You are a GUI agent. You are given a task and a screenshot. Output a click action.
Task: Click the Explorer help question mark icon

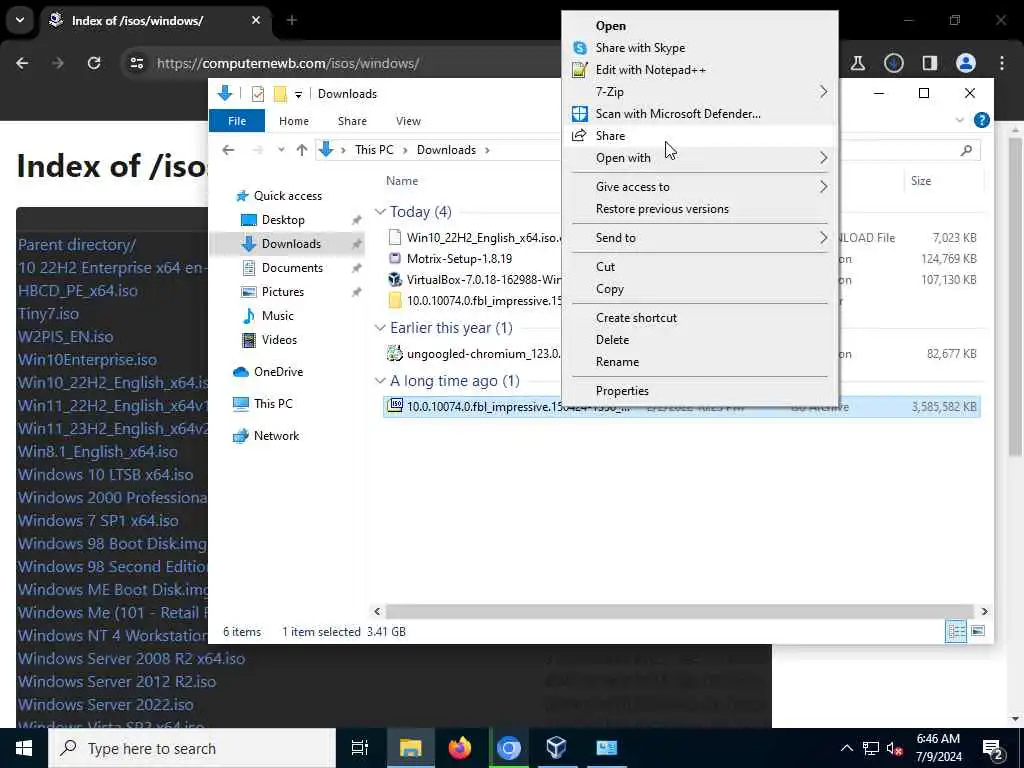982,120
